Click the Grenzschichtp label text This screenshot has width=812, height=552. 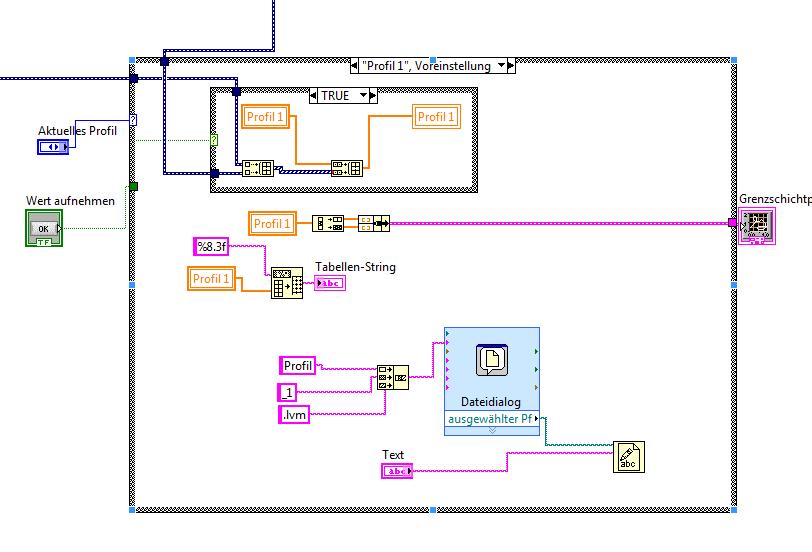[x=775, y=199]
